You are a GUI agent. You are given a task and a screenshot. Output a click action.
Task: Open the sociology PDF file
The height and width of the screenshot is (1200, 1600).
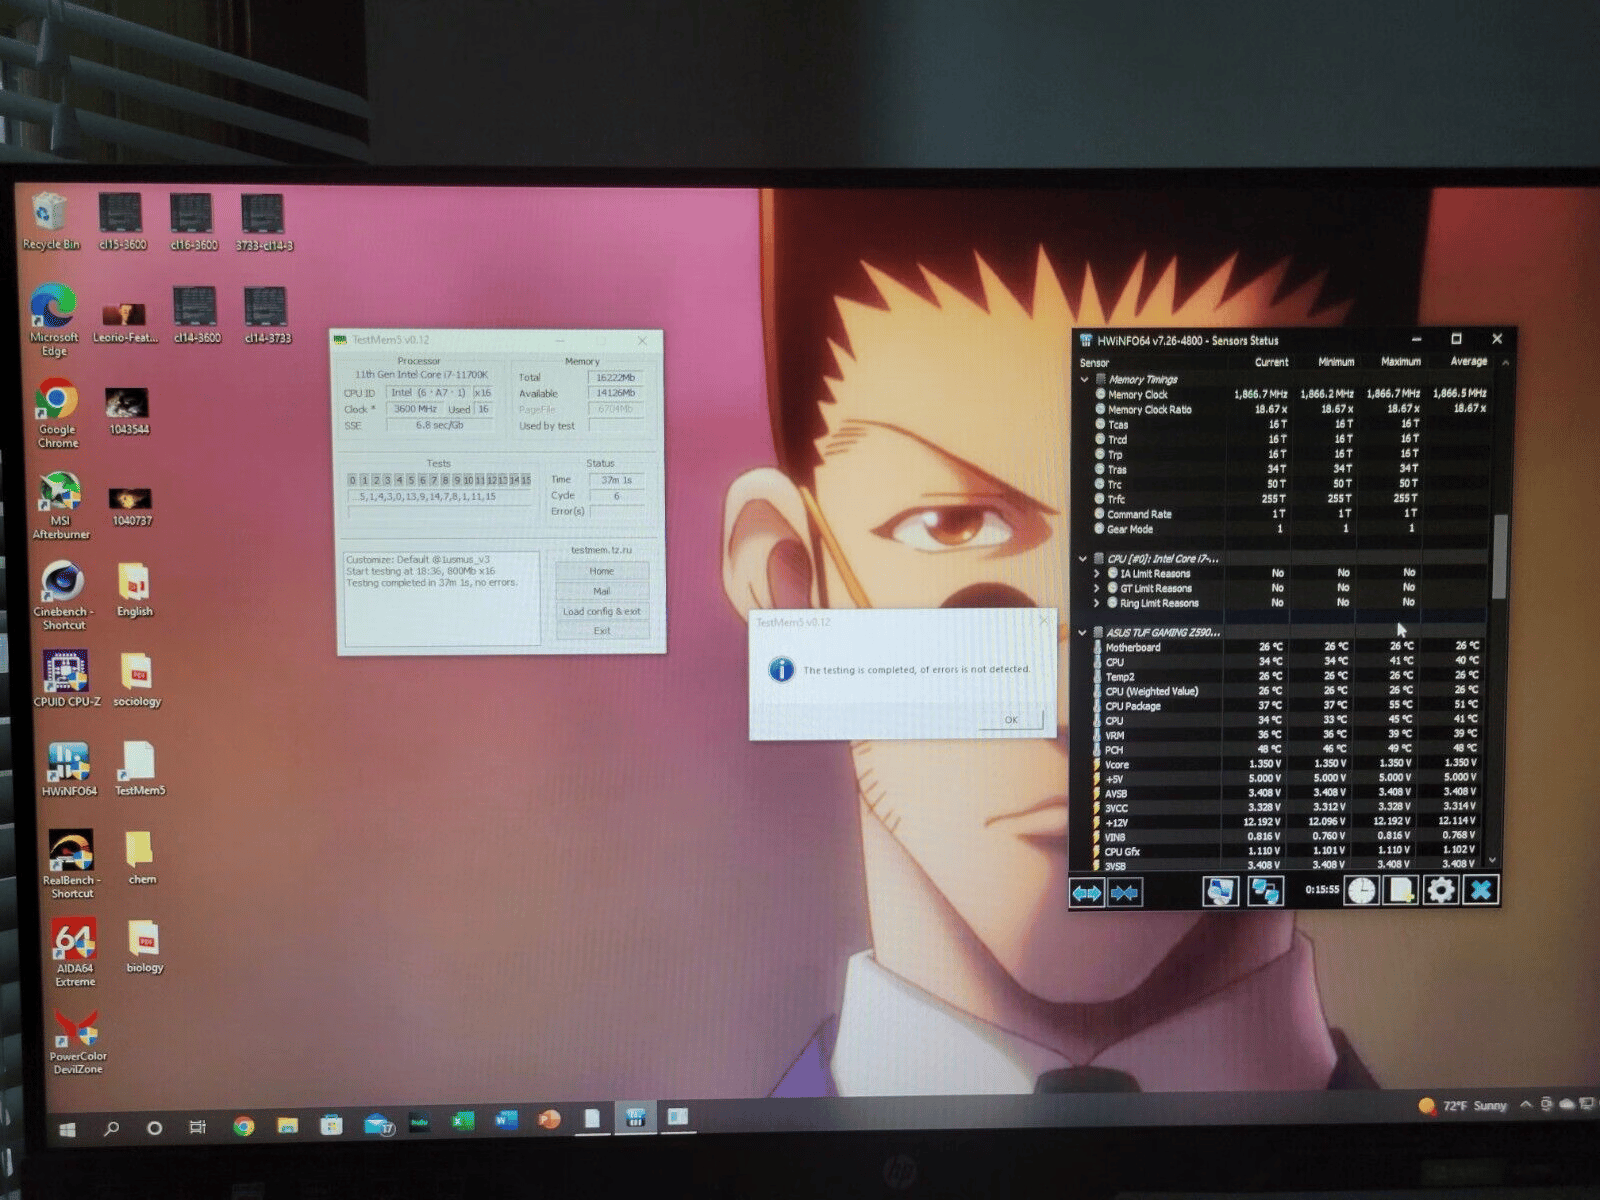click(x=137, y=680)
